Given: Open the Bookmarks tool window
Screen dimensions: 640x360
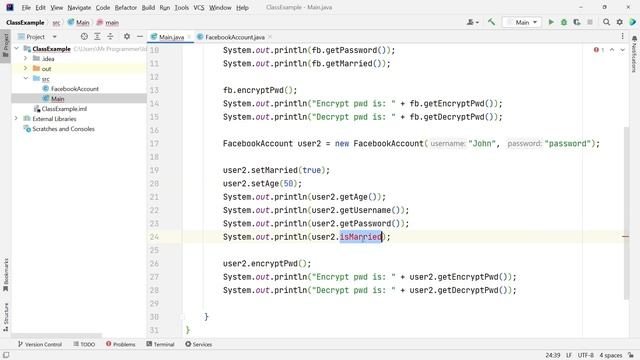Looking at the screenshot, I should pyautogui.click(x=6, y=275).
